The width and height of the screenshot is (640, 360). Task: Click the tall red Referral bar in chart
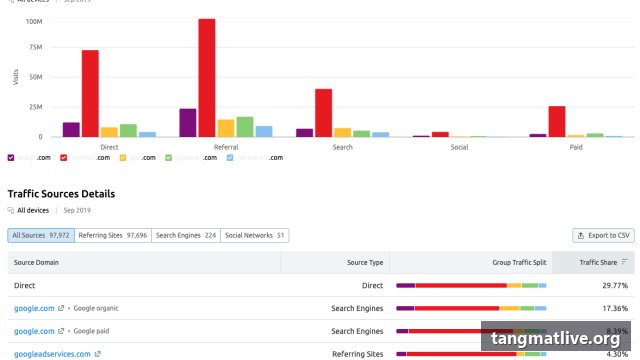click(x=207, y=78)
